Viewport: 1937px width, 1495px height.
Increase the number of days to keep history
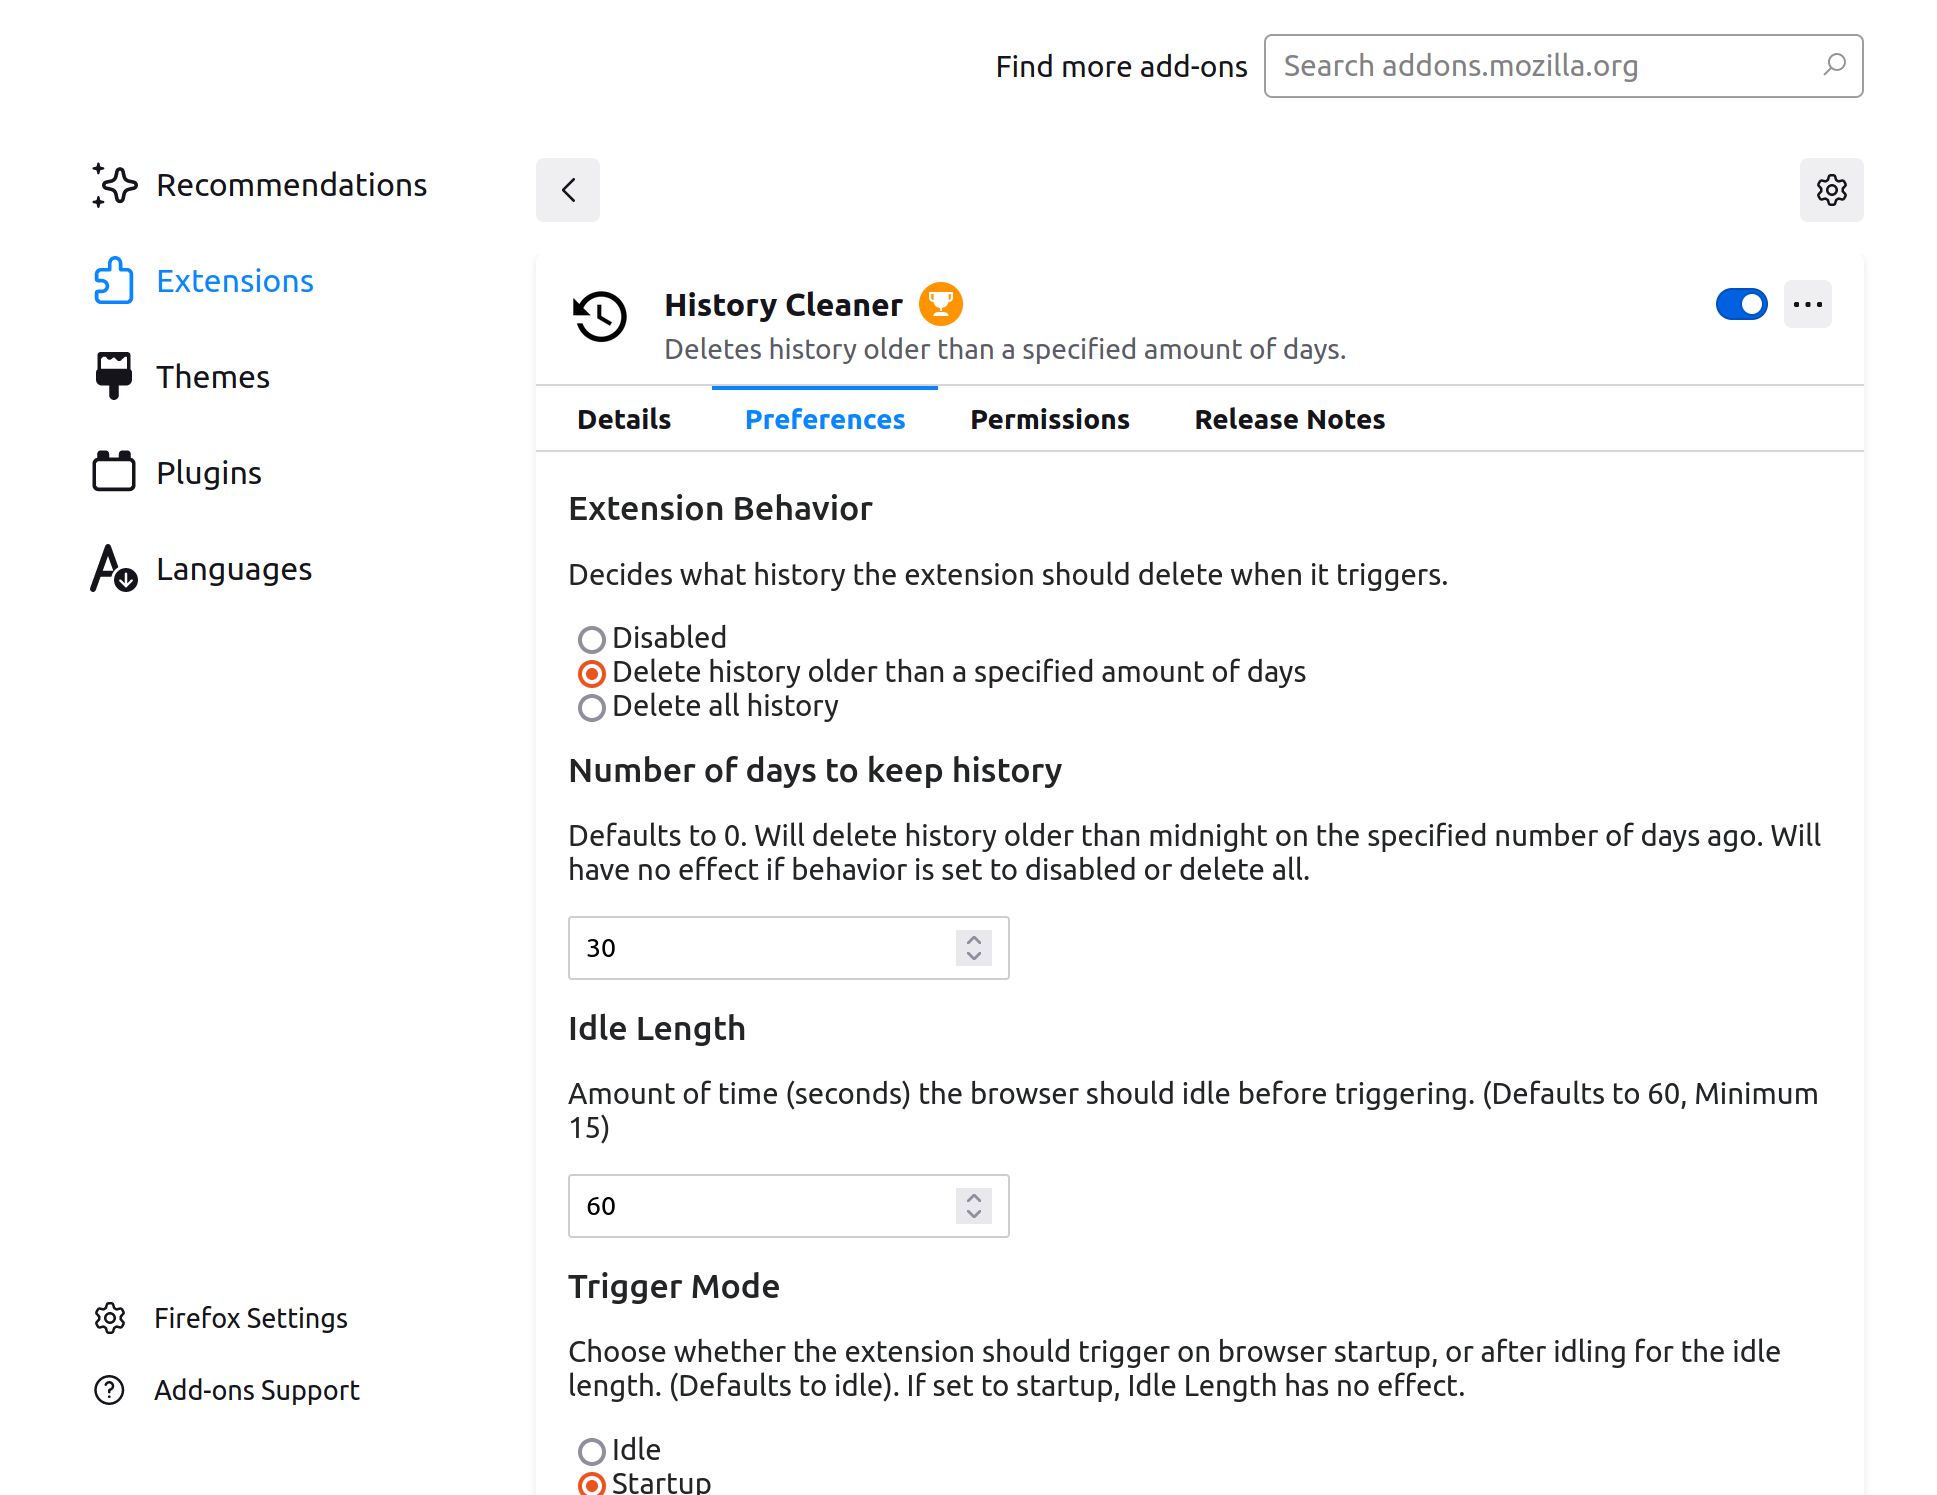pos(971,940)
